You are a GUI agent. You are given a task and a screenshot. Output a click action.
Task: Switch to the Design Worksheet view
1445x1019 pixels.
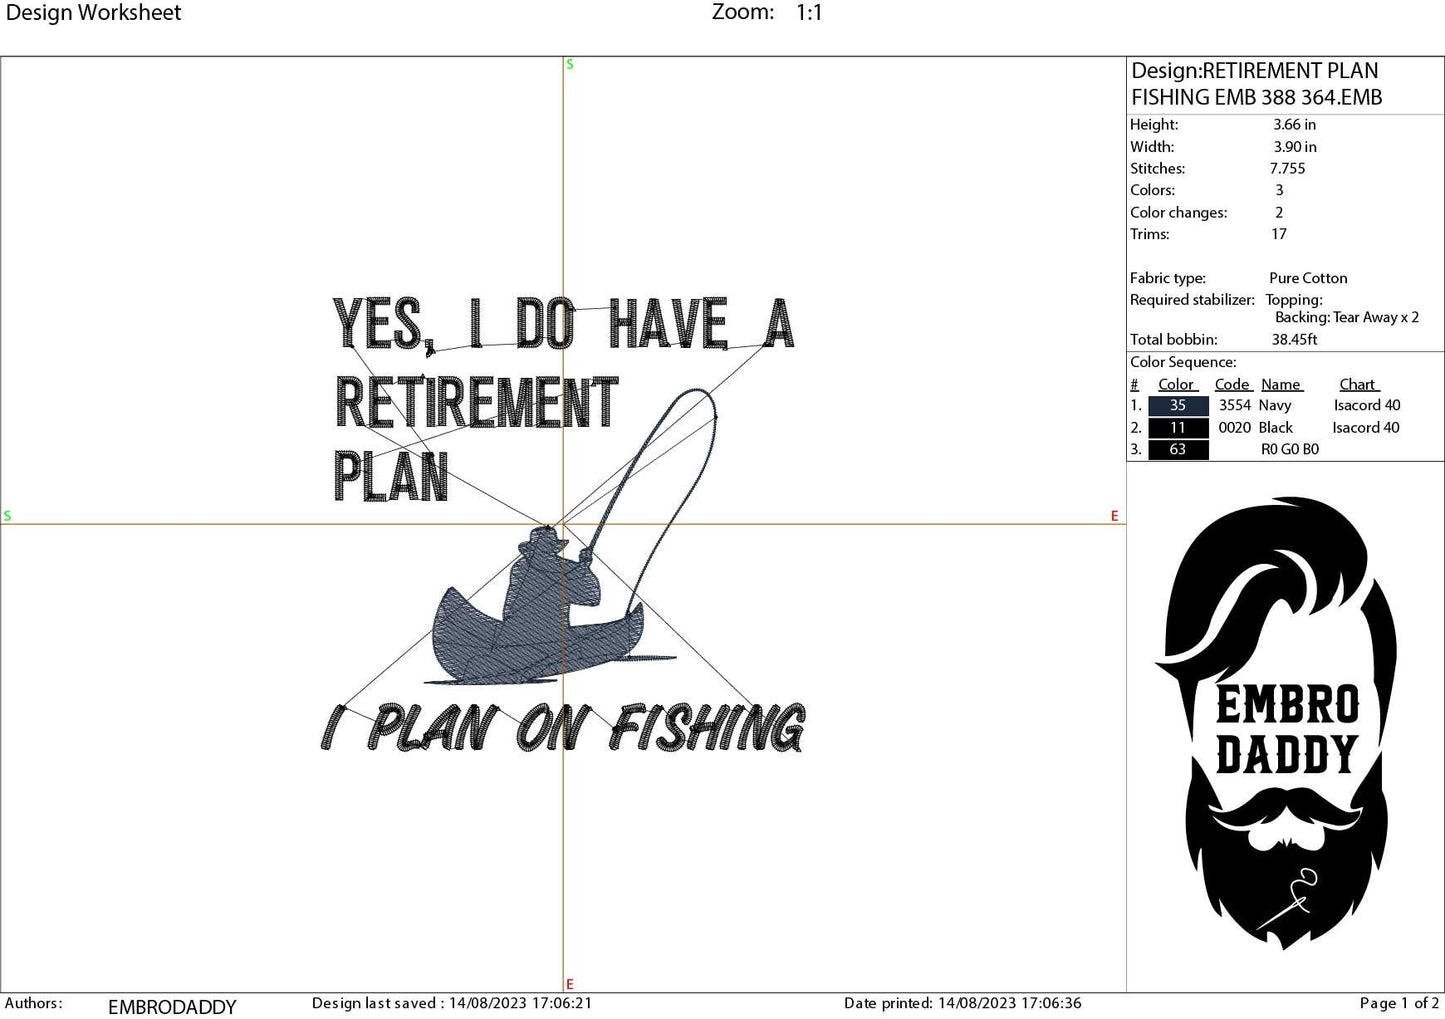point(95,12)
